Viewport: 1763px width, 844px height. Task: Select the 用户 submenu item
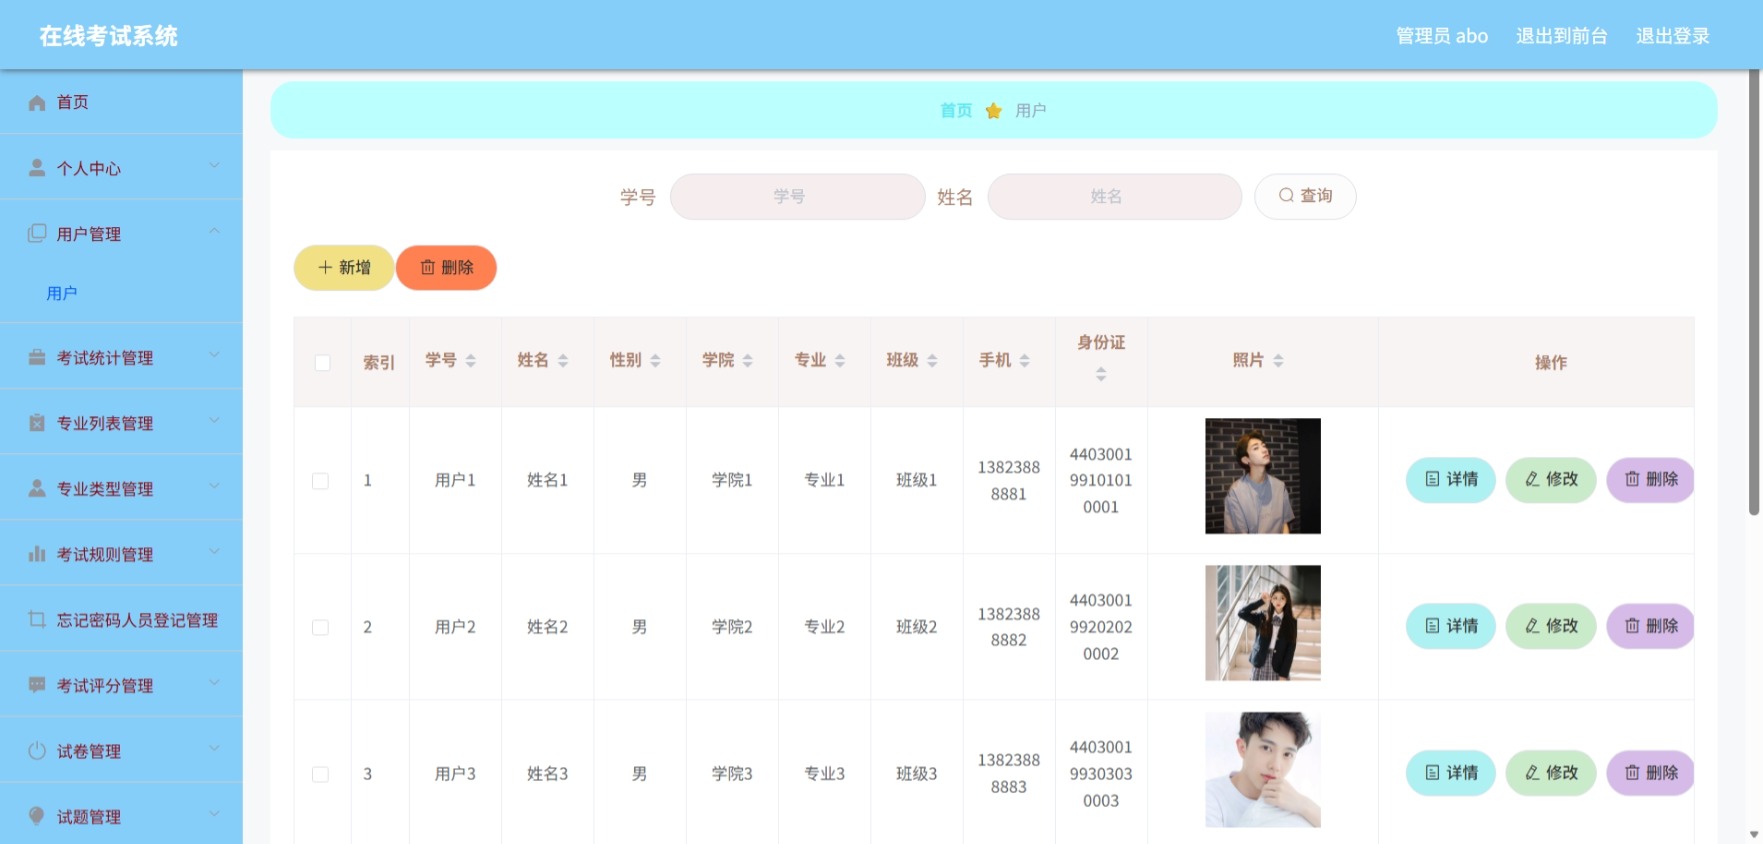tap(121, 293)
